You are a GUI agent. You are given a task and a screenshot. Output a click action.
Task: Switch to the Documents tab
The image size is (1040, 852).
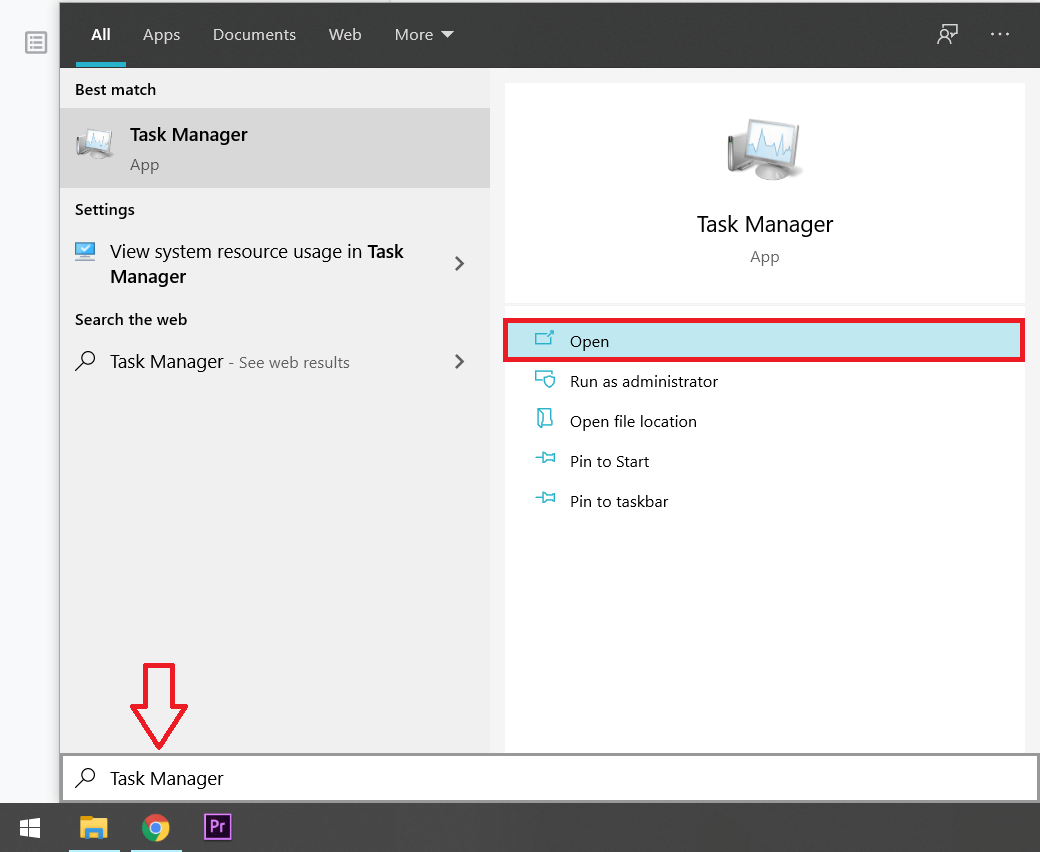pyautogui.click(x=254, y=34)
